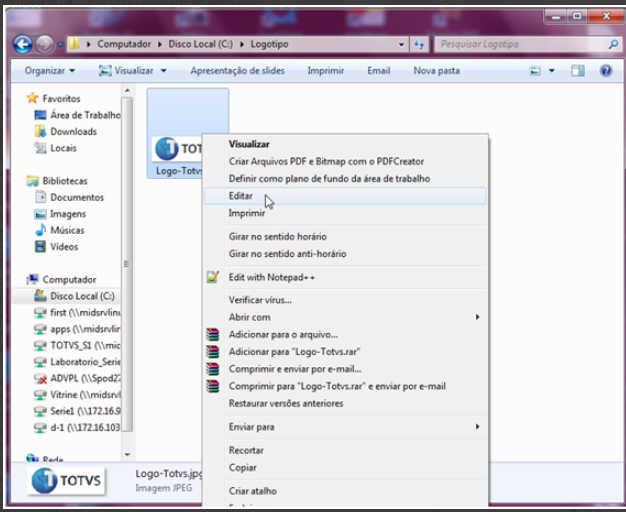The image size is (626, 512).
Task: Choose Adicionar para "Logo-Totvs.rar"
Action: 345,351
